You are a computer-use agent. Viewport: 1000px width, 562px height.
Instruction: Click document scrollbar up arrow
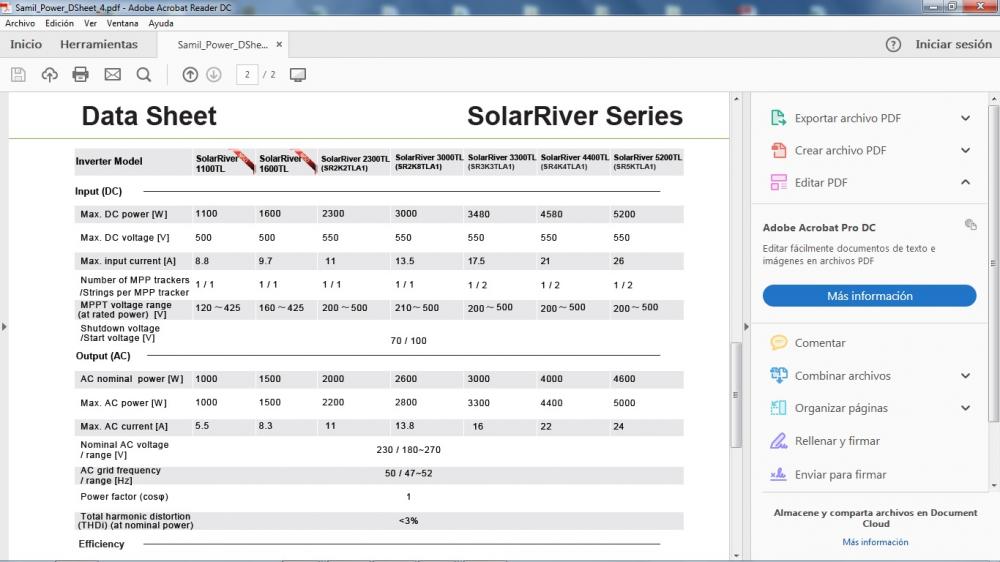click(736, 99)
